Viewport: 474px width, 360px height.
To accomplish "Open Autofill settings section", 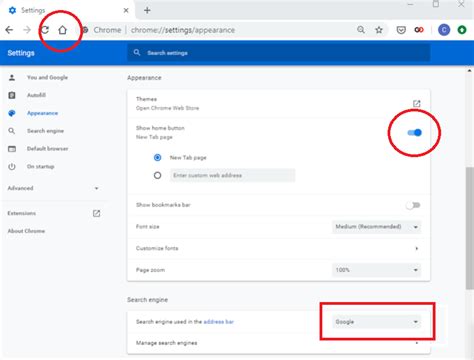I will click(x=36, y=95).
